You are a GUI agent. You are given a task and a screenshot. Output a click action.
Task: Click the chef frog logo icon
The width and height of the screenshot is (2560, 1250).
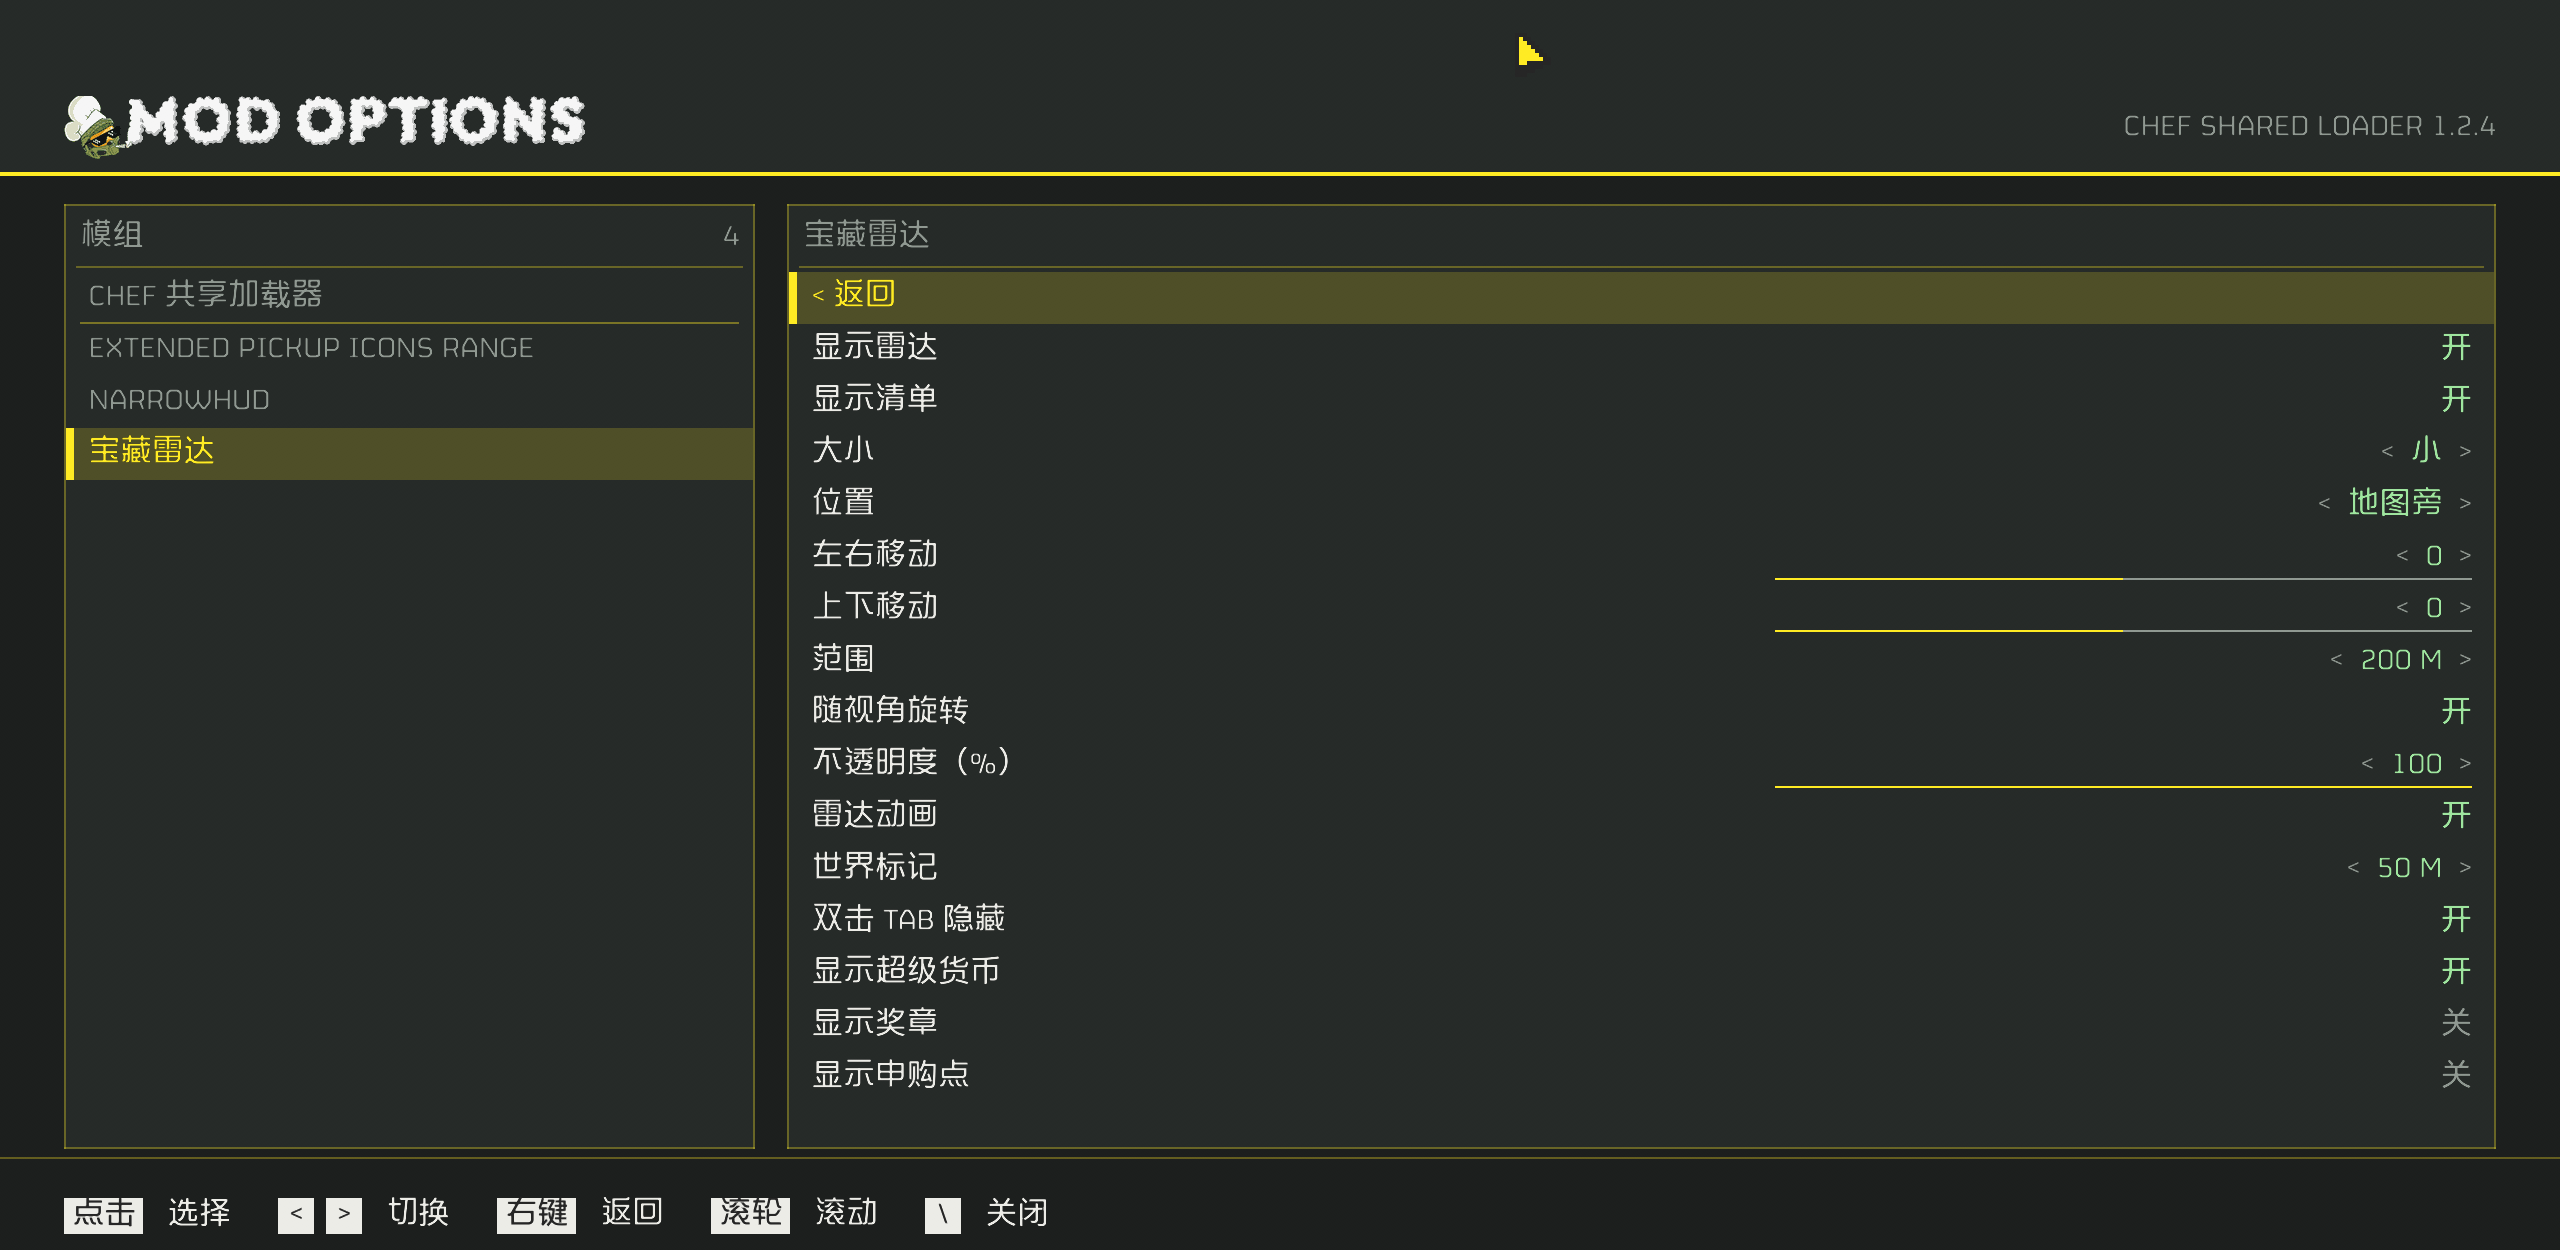(95, 126)
